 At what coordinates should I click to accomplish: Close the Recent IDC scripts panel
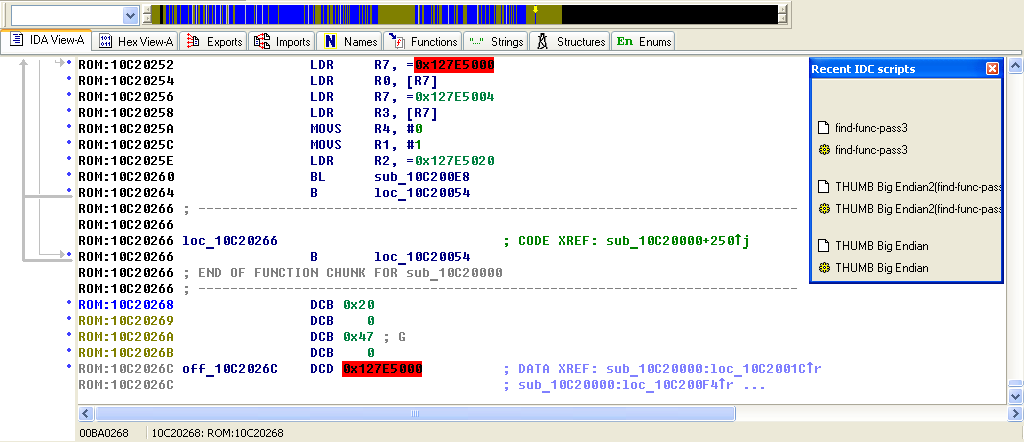(x=992, y=69)
